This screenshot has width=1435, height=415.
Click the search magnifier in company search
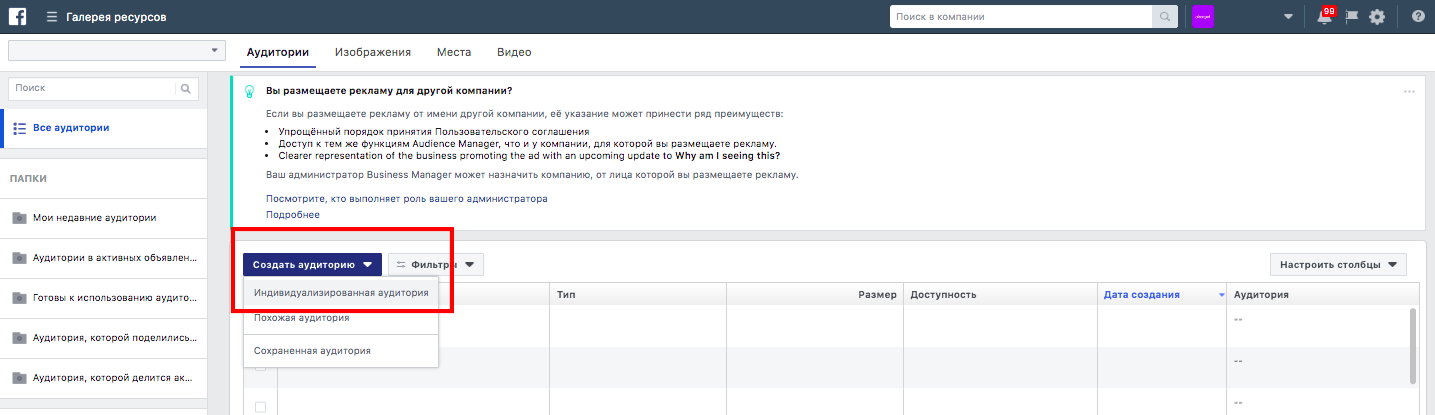pyautogui.click(x=1165, y=17)
